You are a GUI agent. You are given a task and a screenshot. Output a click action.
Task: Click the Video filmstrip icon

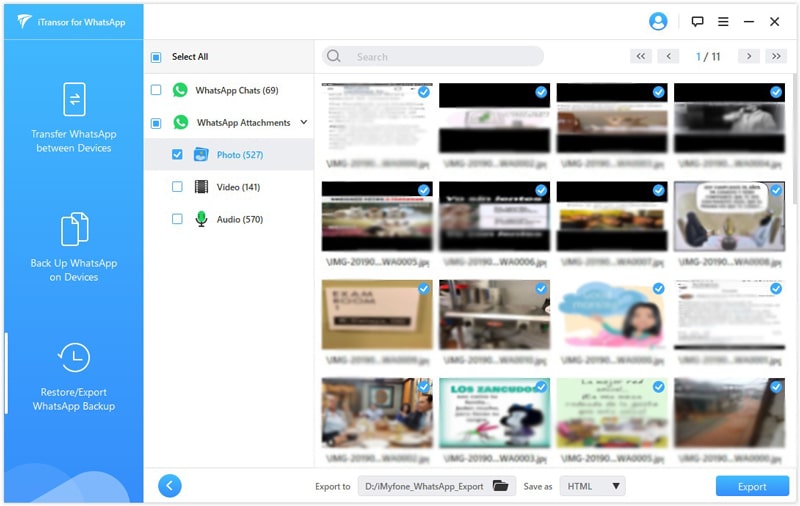tap(202, 187)
